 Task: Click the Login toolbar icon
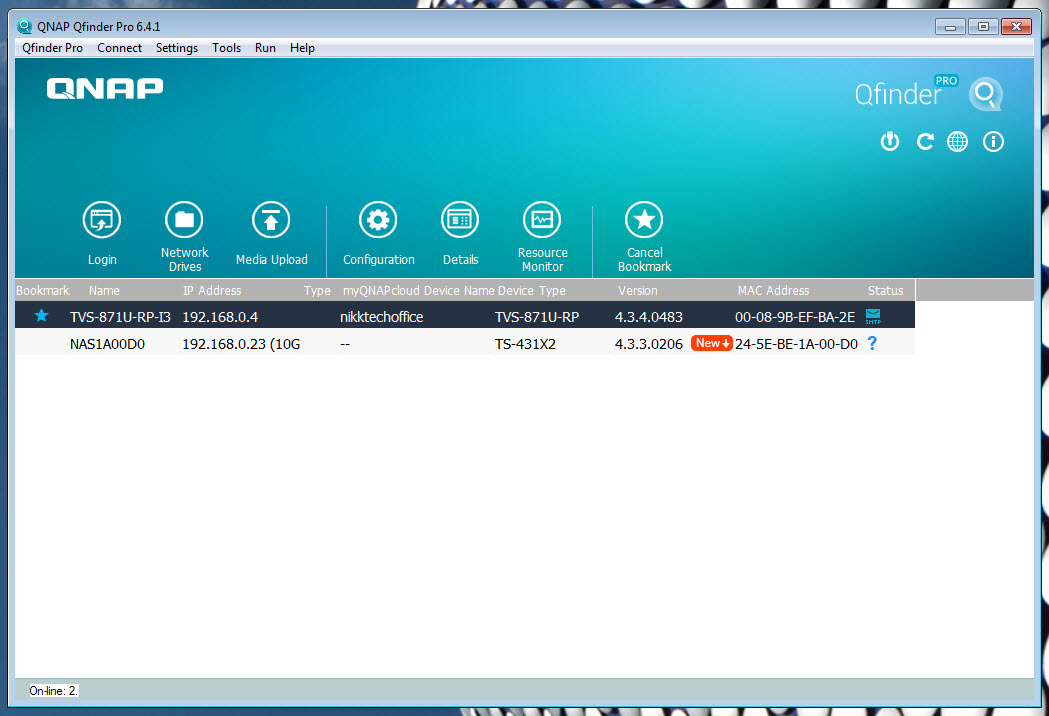pyautogui.click(x=102, y=220)
